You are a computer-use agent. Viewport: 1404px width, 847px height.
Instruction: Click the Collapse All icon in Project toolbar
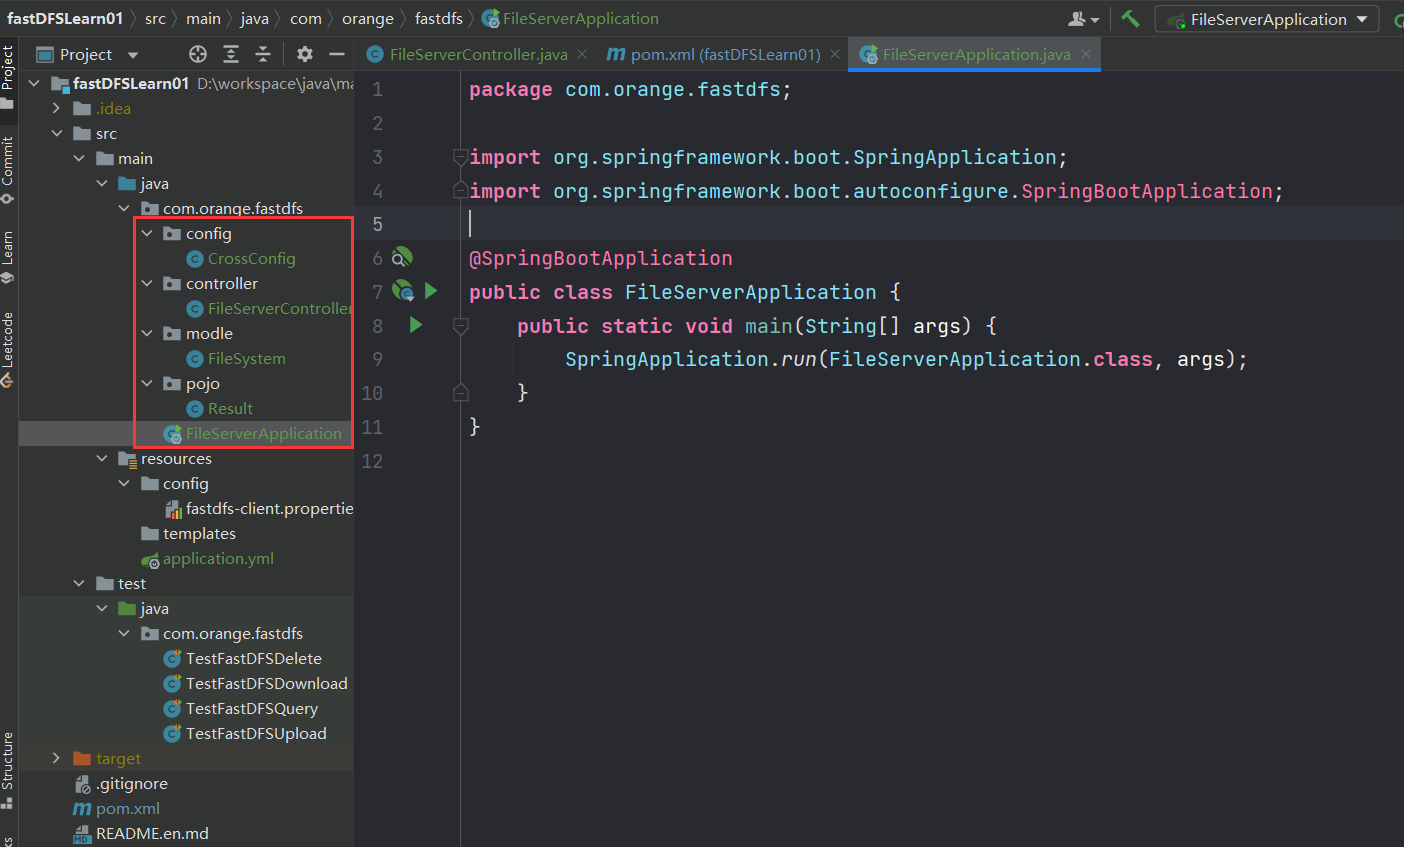click(263, 54)
